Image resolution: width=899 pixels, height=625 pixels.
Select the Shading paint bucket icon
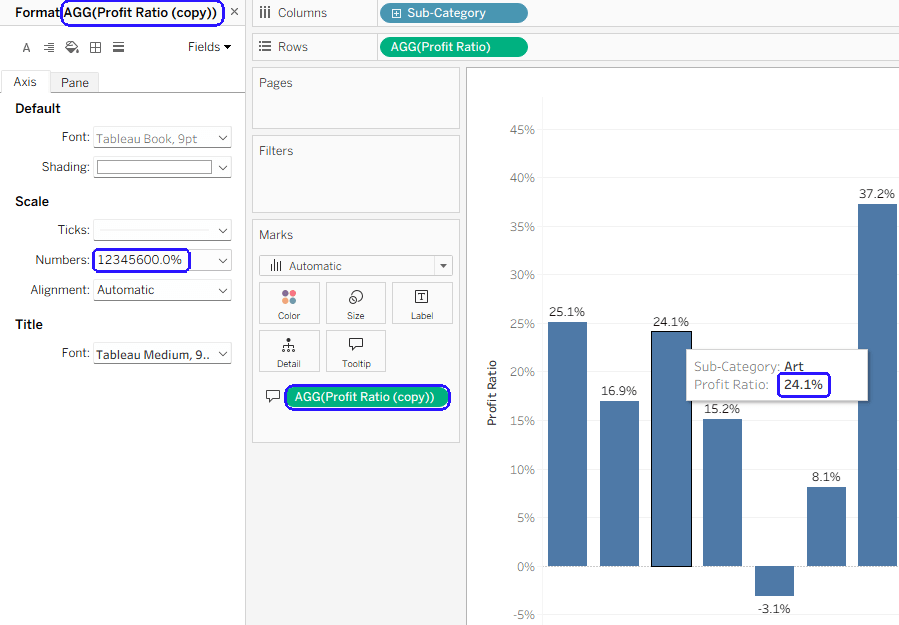click(72, 47)
